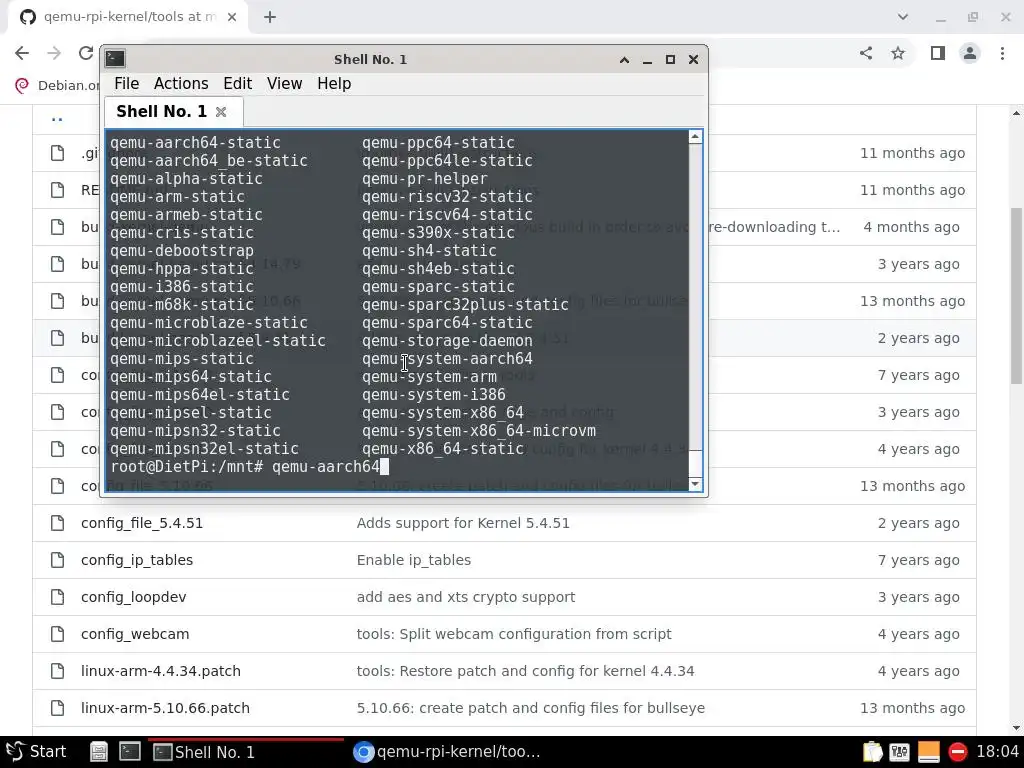
Task: Click file icon beside config_loopdev
Action: pos(57,597)
